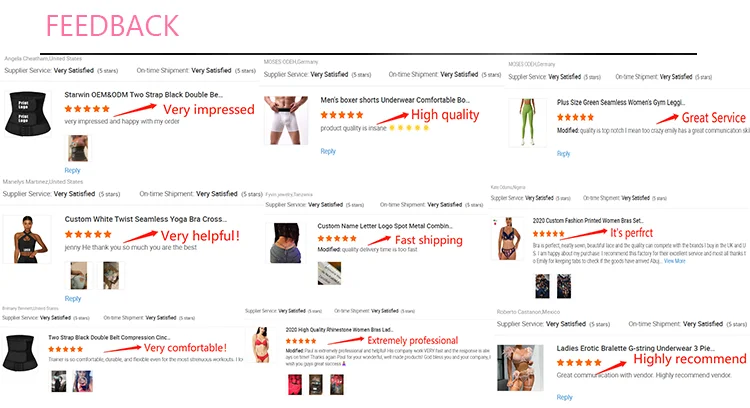Click Reply under the Ladies Erotic Bralette review

(564, 397)
